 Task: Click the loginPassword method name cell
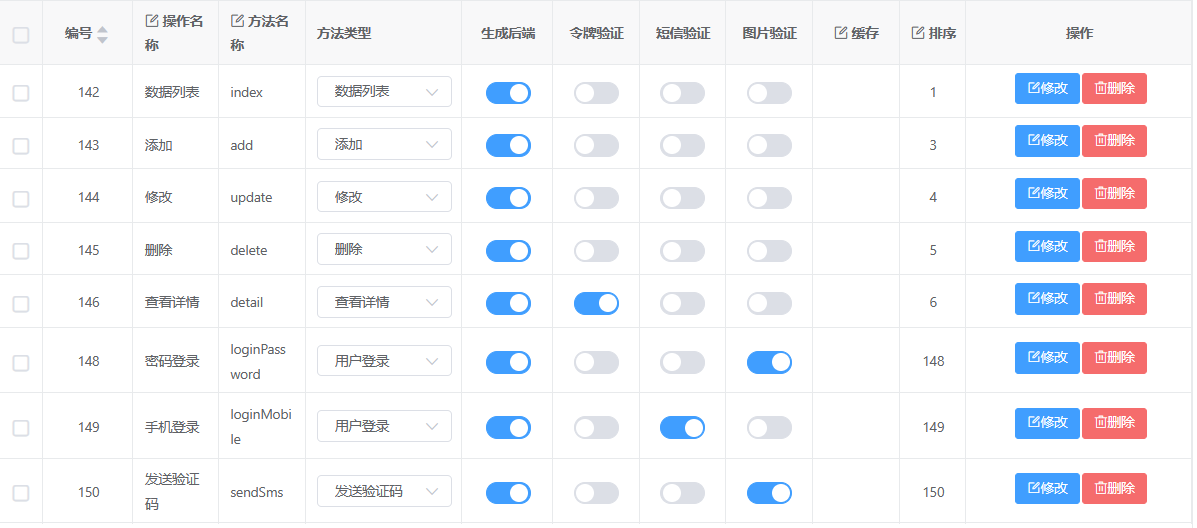258,362
